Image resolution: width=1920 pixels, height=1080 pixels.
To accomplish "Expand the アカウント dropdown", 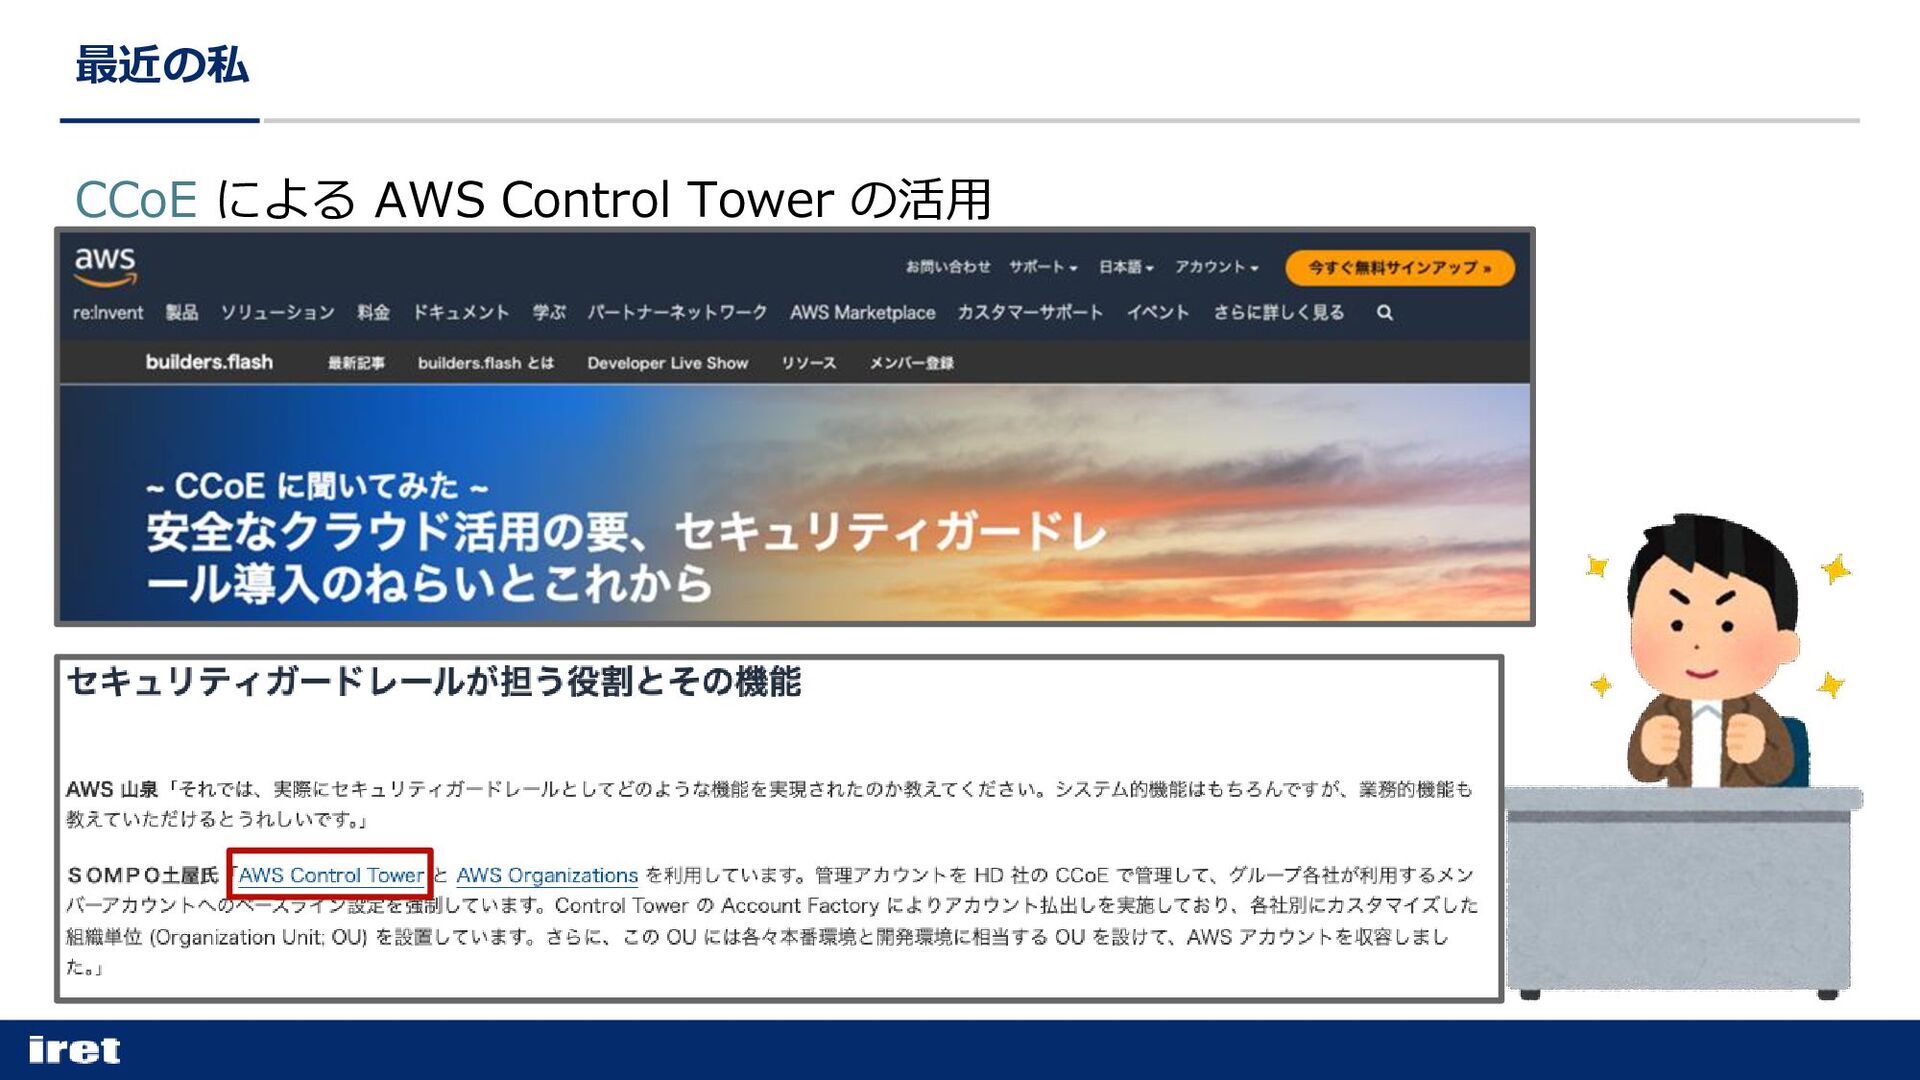I will click(x=1216, y=267).
